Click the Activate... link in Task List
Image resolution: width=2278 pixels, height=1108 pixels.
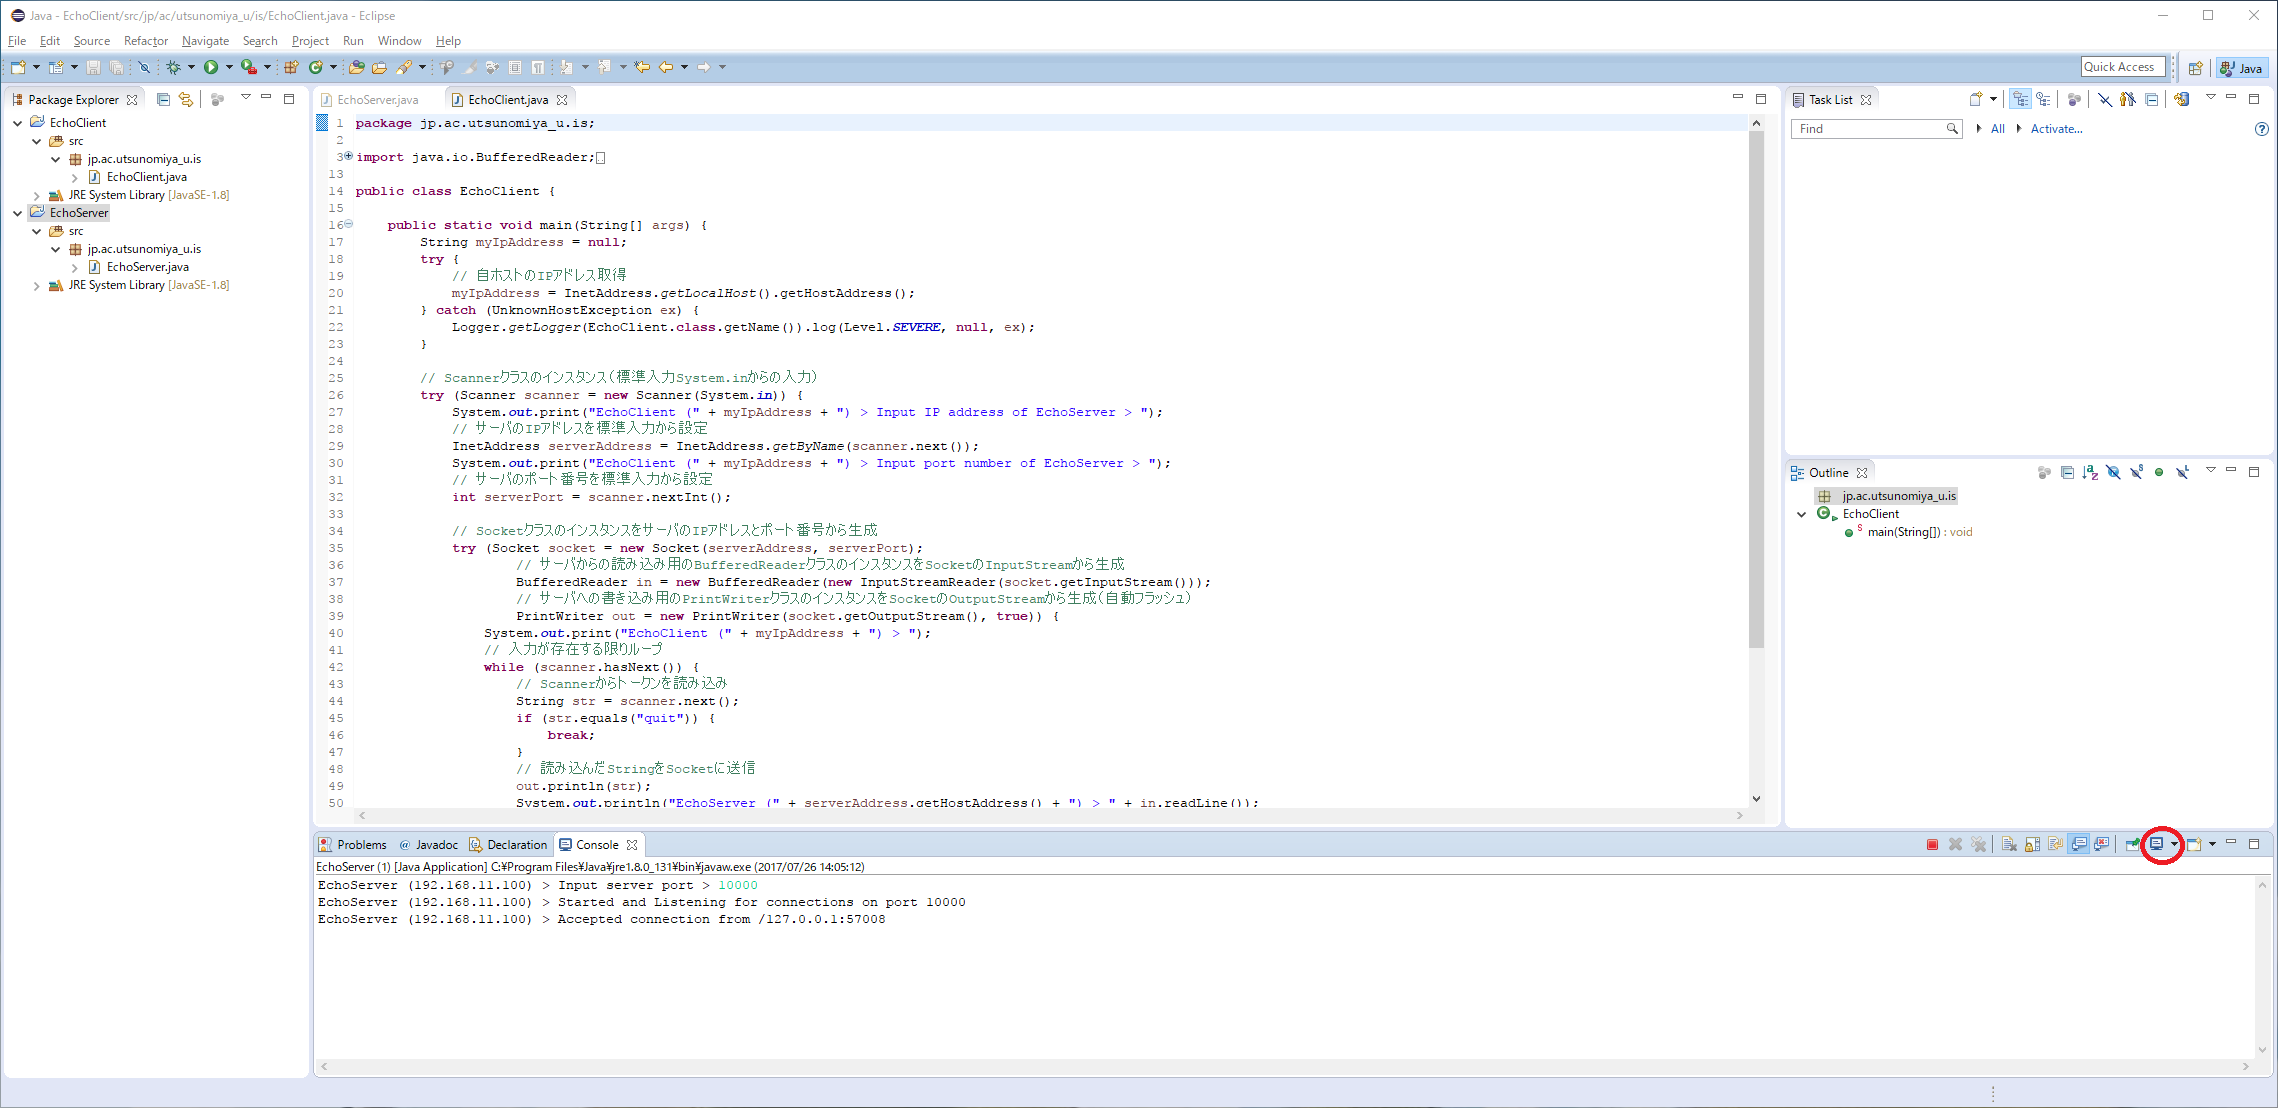point(2056,129)
